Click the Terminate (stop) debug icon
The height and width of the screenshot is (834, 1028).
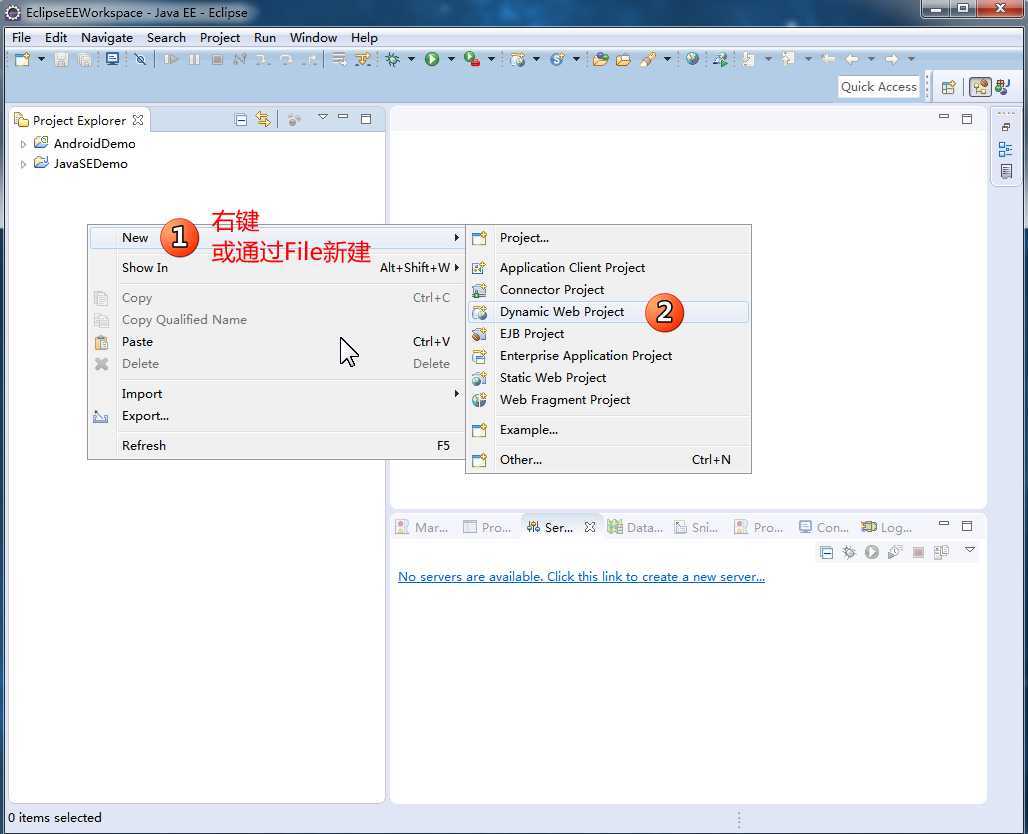click(217, 59)
